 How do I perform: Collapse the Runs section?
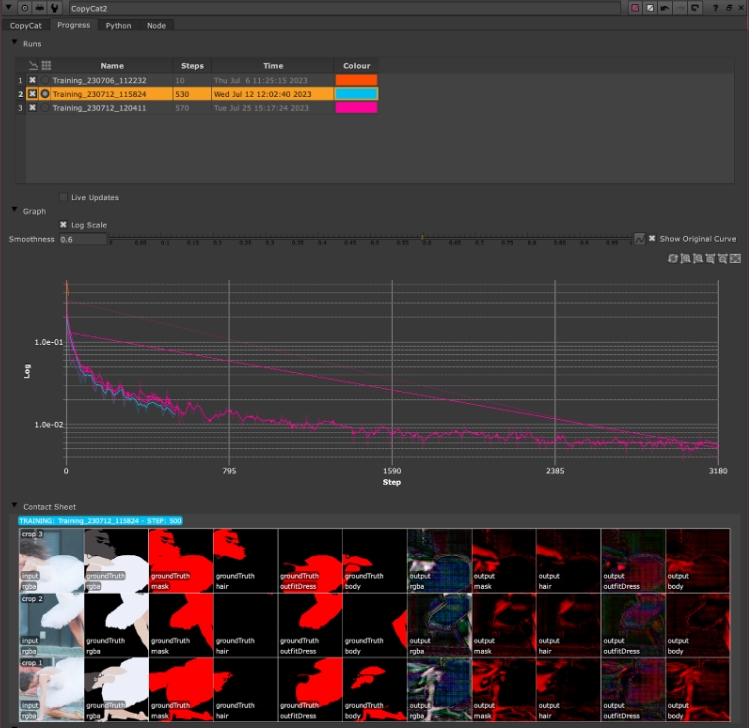click(x=14, y=43)
